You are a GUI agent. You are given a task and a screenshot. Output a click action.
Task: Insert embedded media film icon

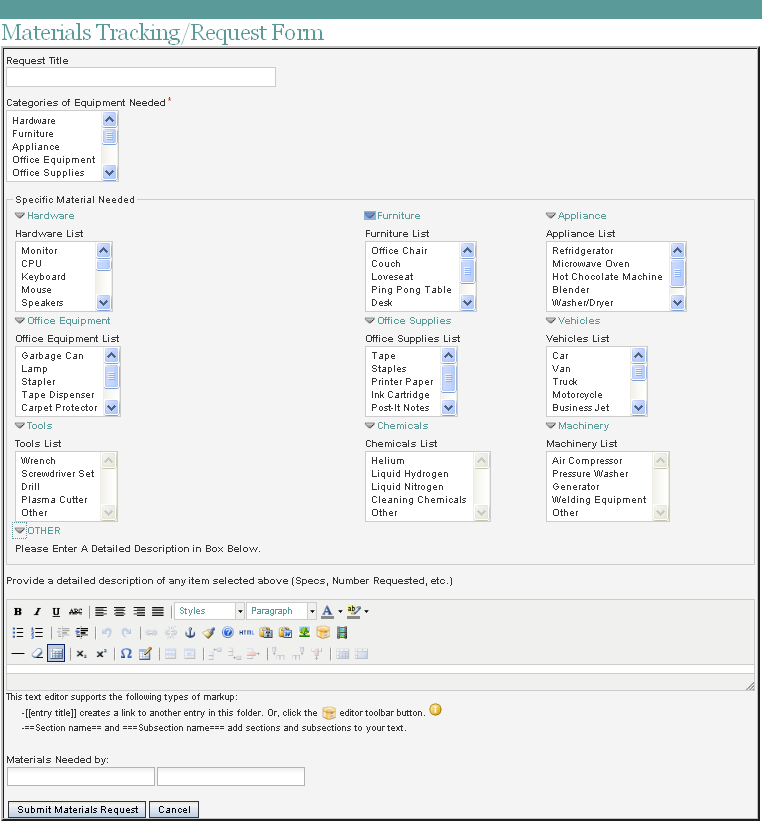342,633
